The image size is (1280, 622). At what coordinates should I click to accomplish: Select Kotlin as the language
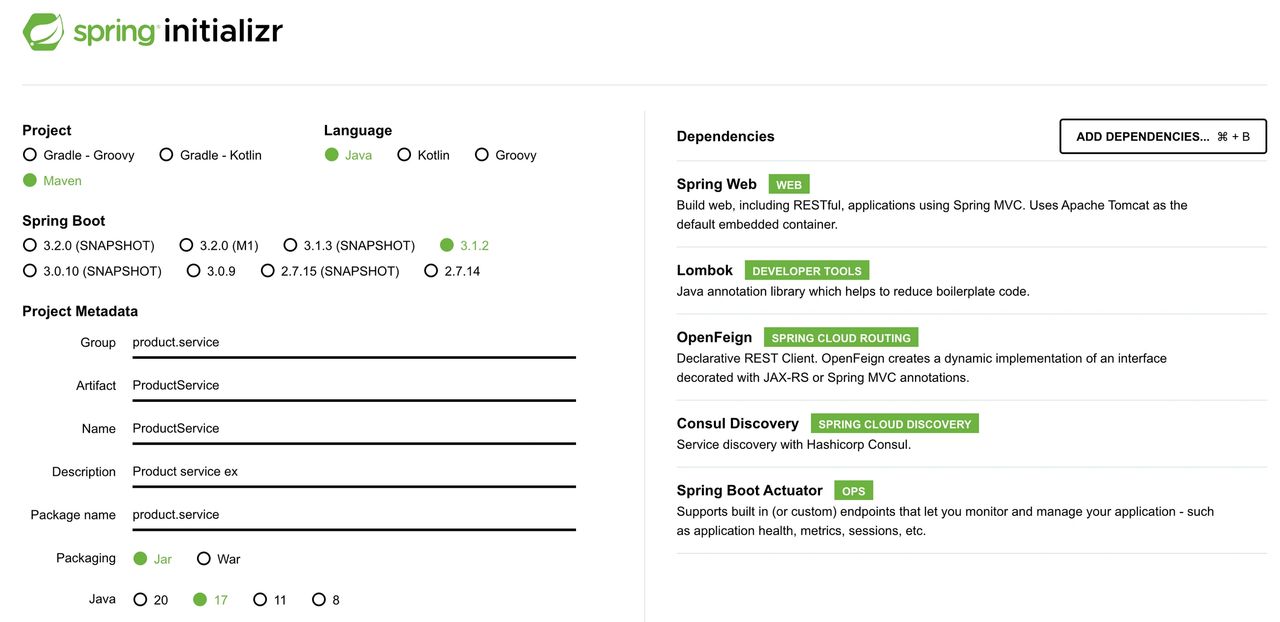coord(404,155)
